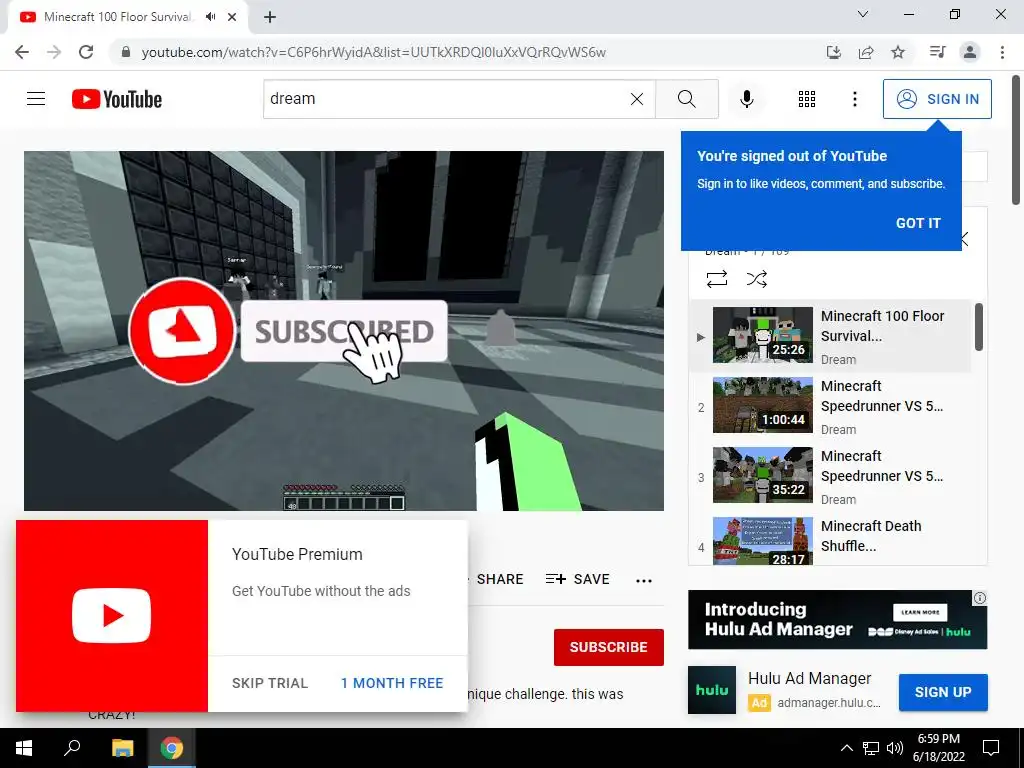Open the YouTube hamburger guide menu
1024x768 pixels.
point(36,99)
